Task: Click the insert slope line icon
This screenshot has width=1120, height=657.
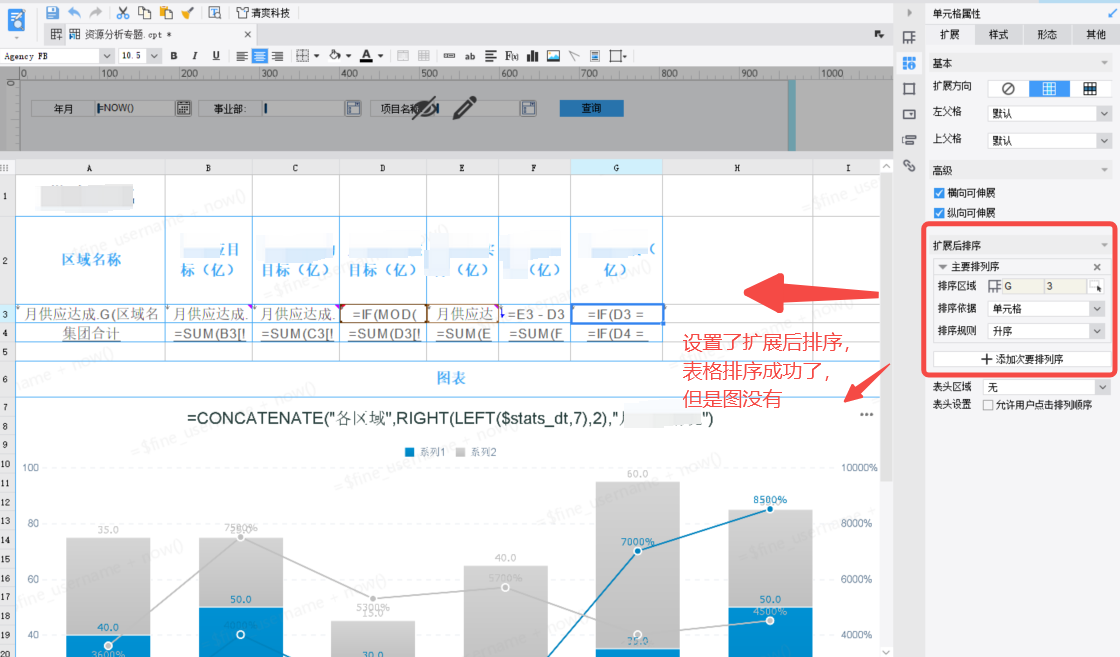Action: [x=574, y=56]
